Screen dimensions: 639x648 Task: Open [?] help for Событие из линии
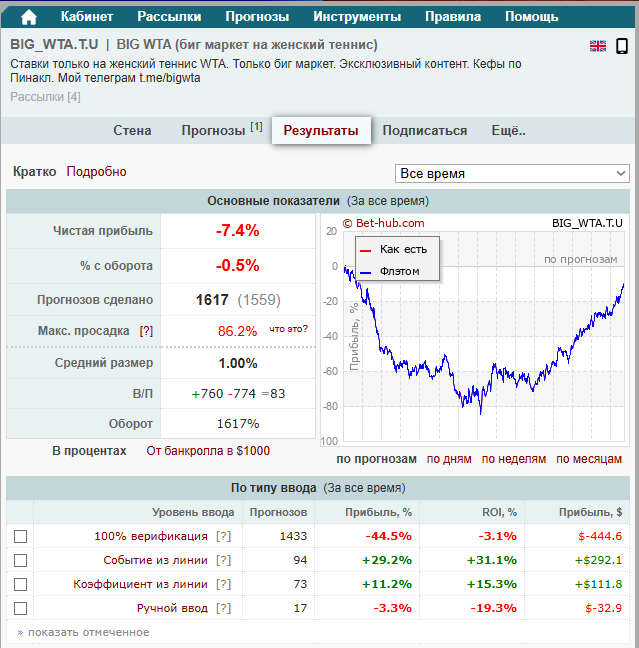click(x=224, y=560)
